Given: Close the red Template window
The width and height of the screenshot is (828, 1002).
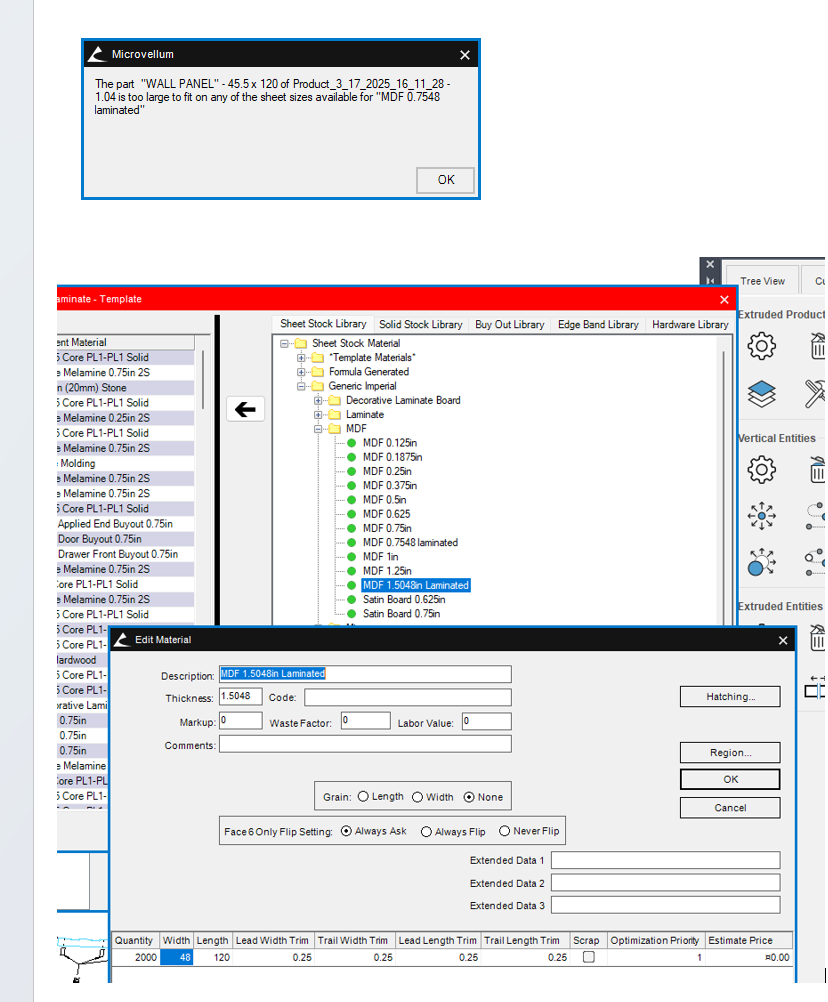Looking at the screenshot, I should click(x=724, y=299).
